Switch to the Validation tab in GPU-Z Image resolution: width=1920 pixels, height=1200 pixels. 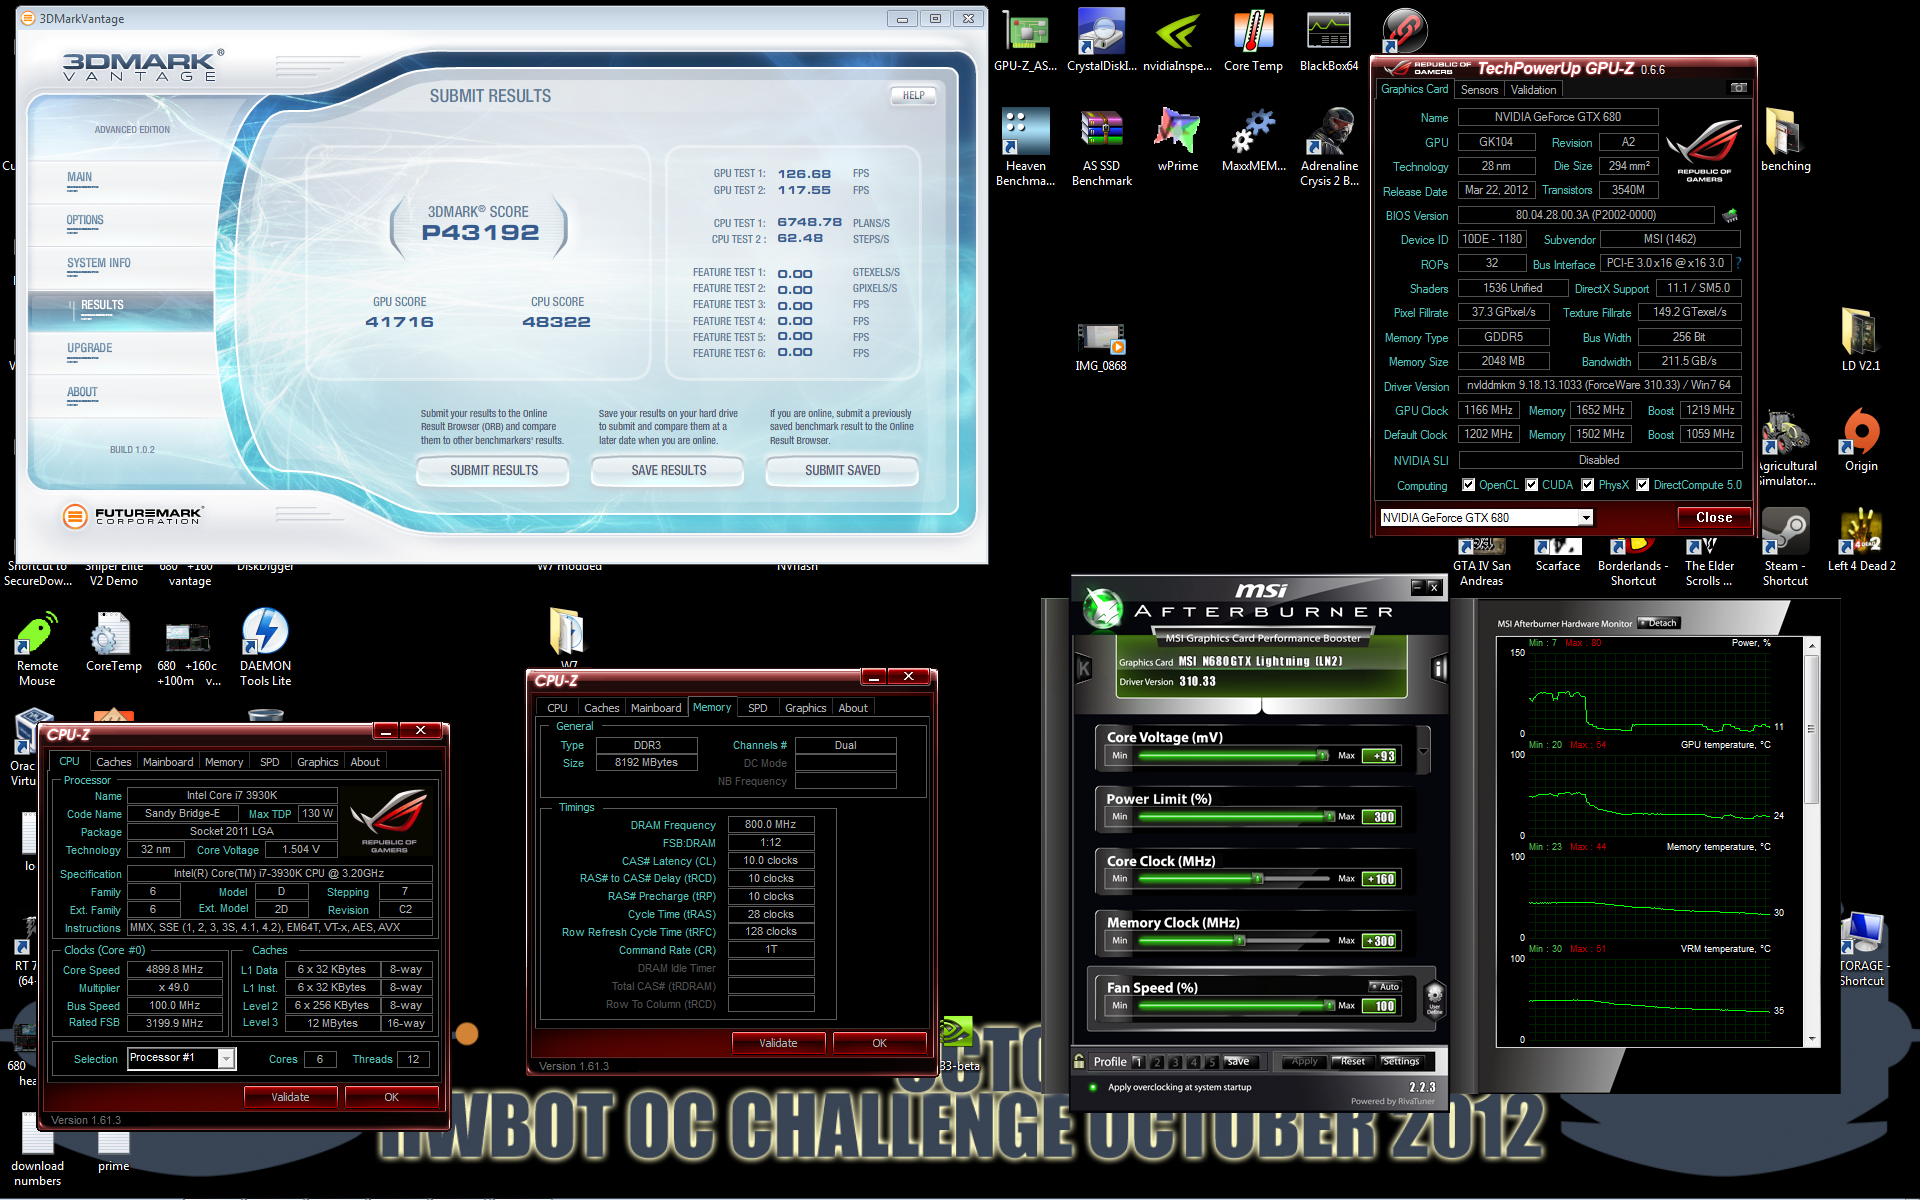point(1533,90)
